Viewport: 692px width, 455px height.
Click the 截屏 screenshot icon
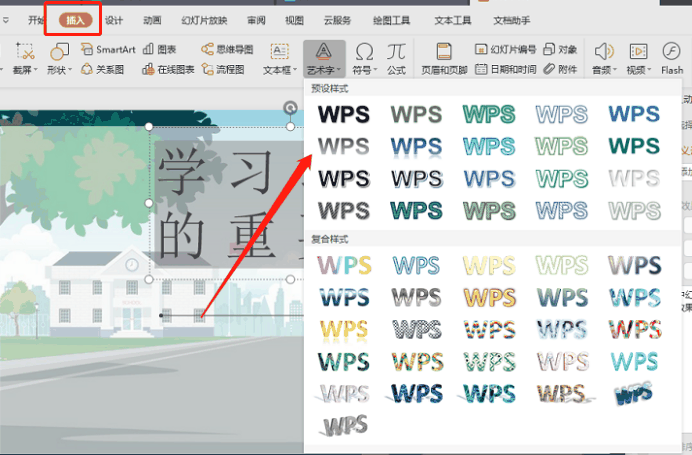pyautogui.click(x=25, y=51)
